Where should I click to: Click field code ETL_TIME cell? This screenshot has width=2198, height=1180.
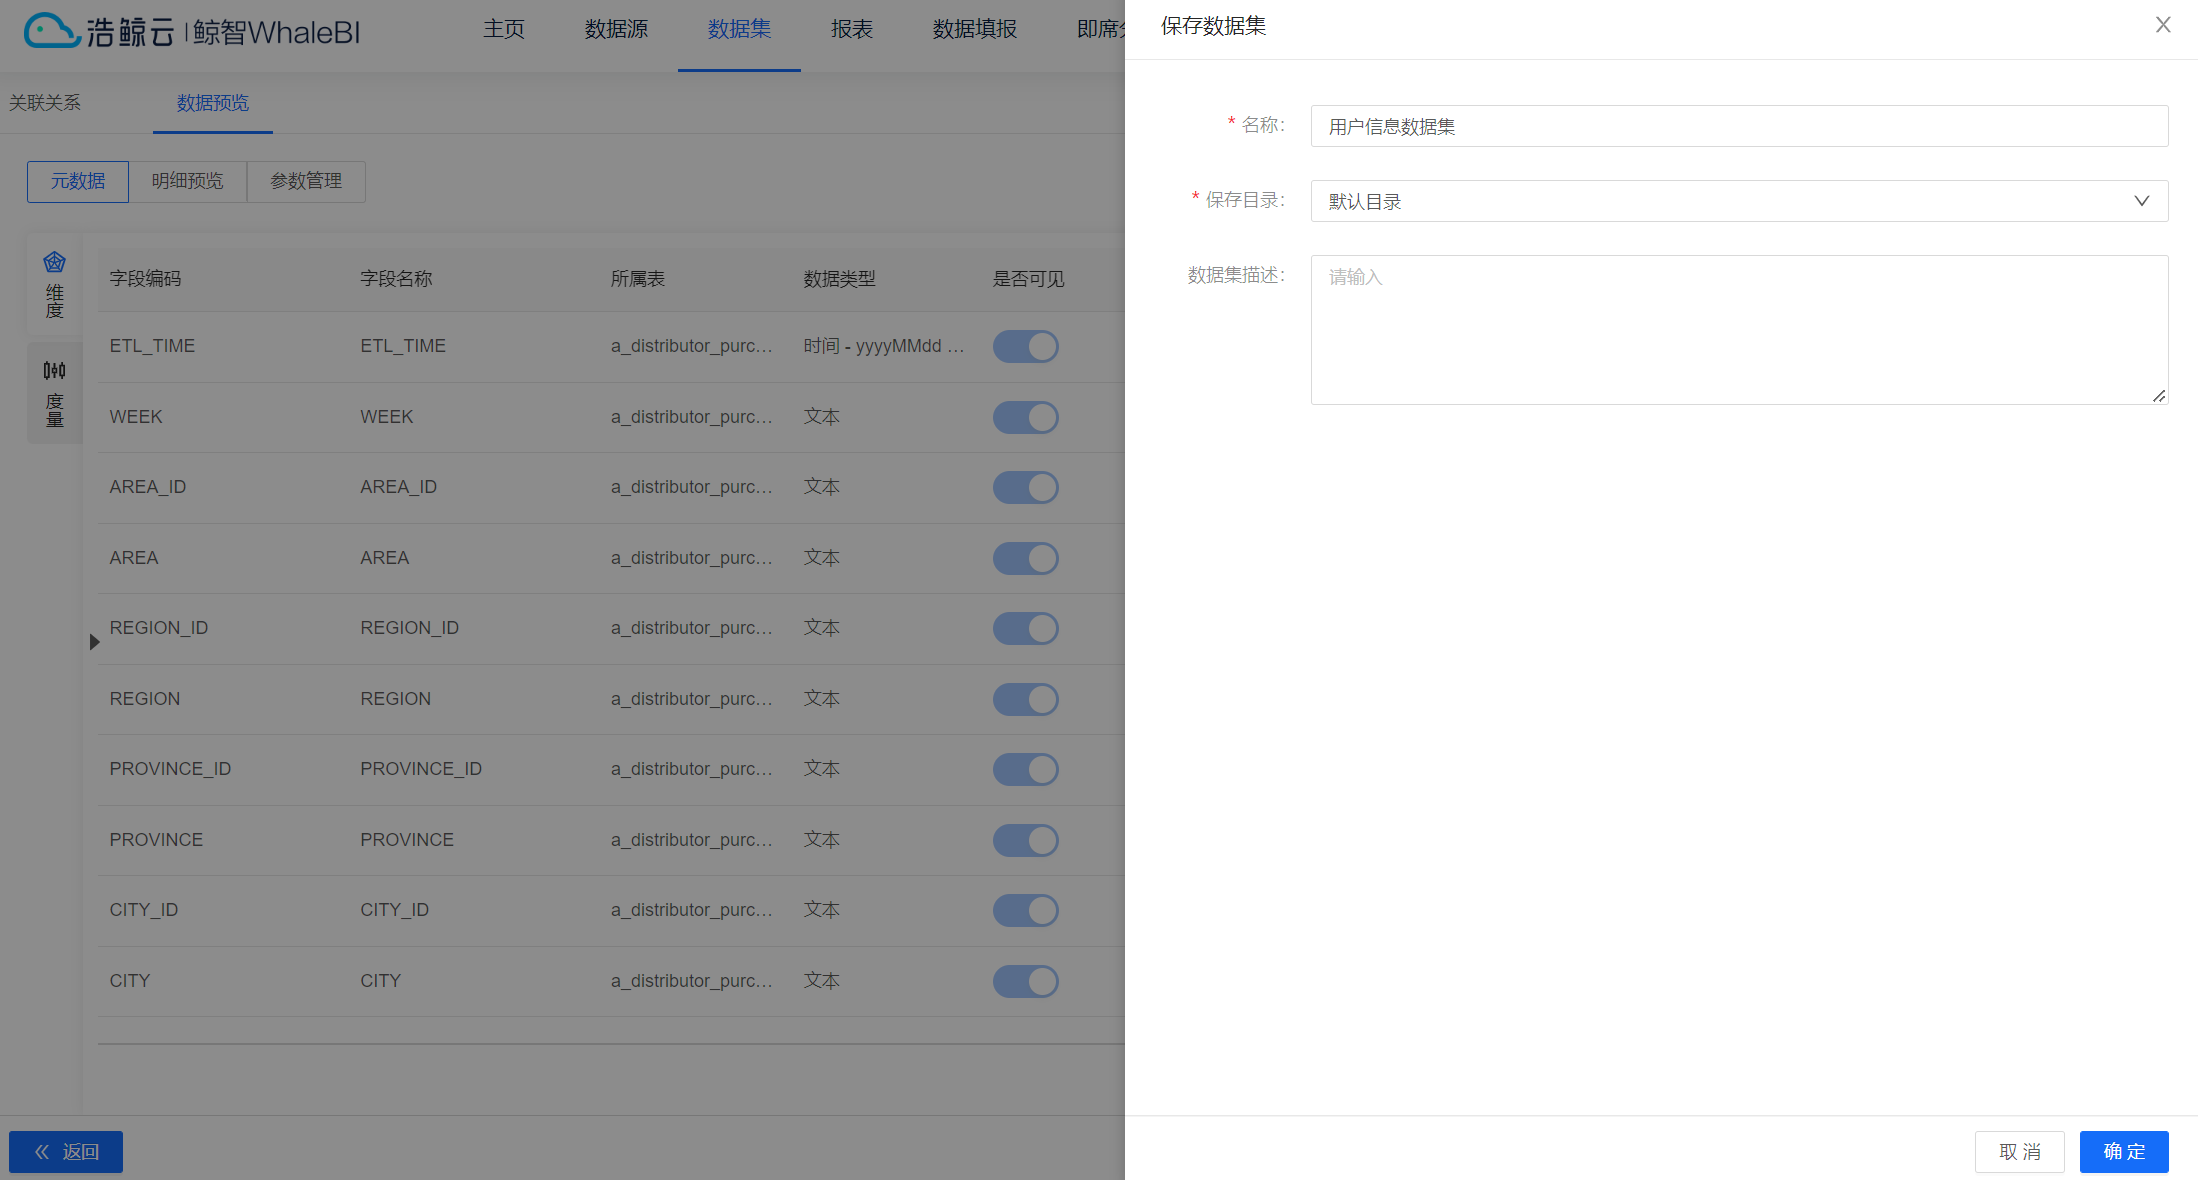(x=152, y=346)
